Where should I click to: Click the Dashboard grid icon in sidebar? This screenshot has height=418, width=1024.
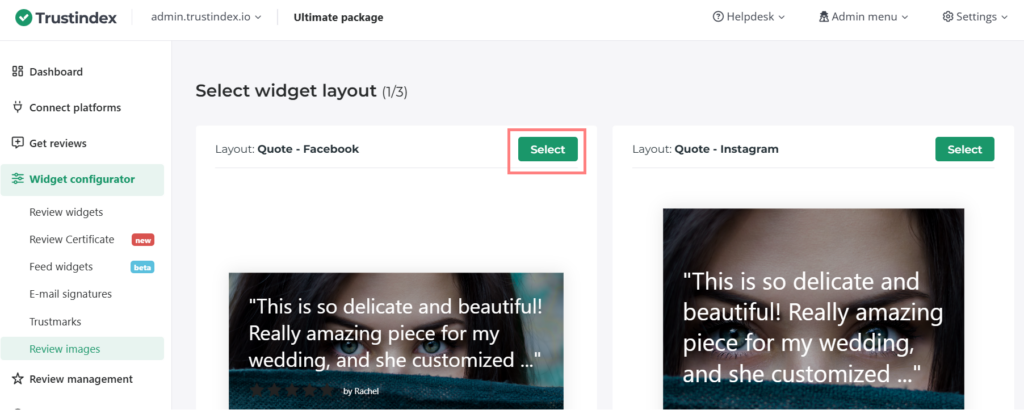17,72
